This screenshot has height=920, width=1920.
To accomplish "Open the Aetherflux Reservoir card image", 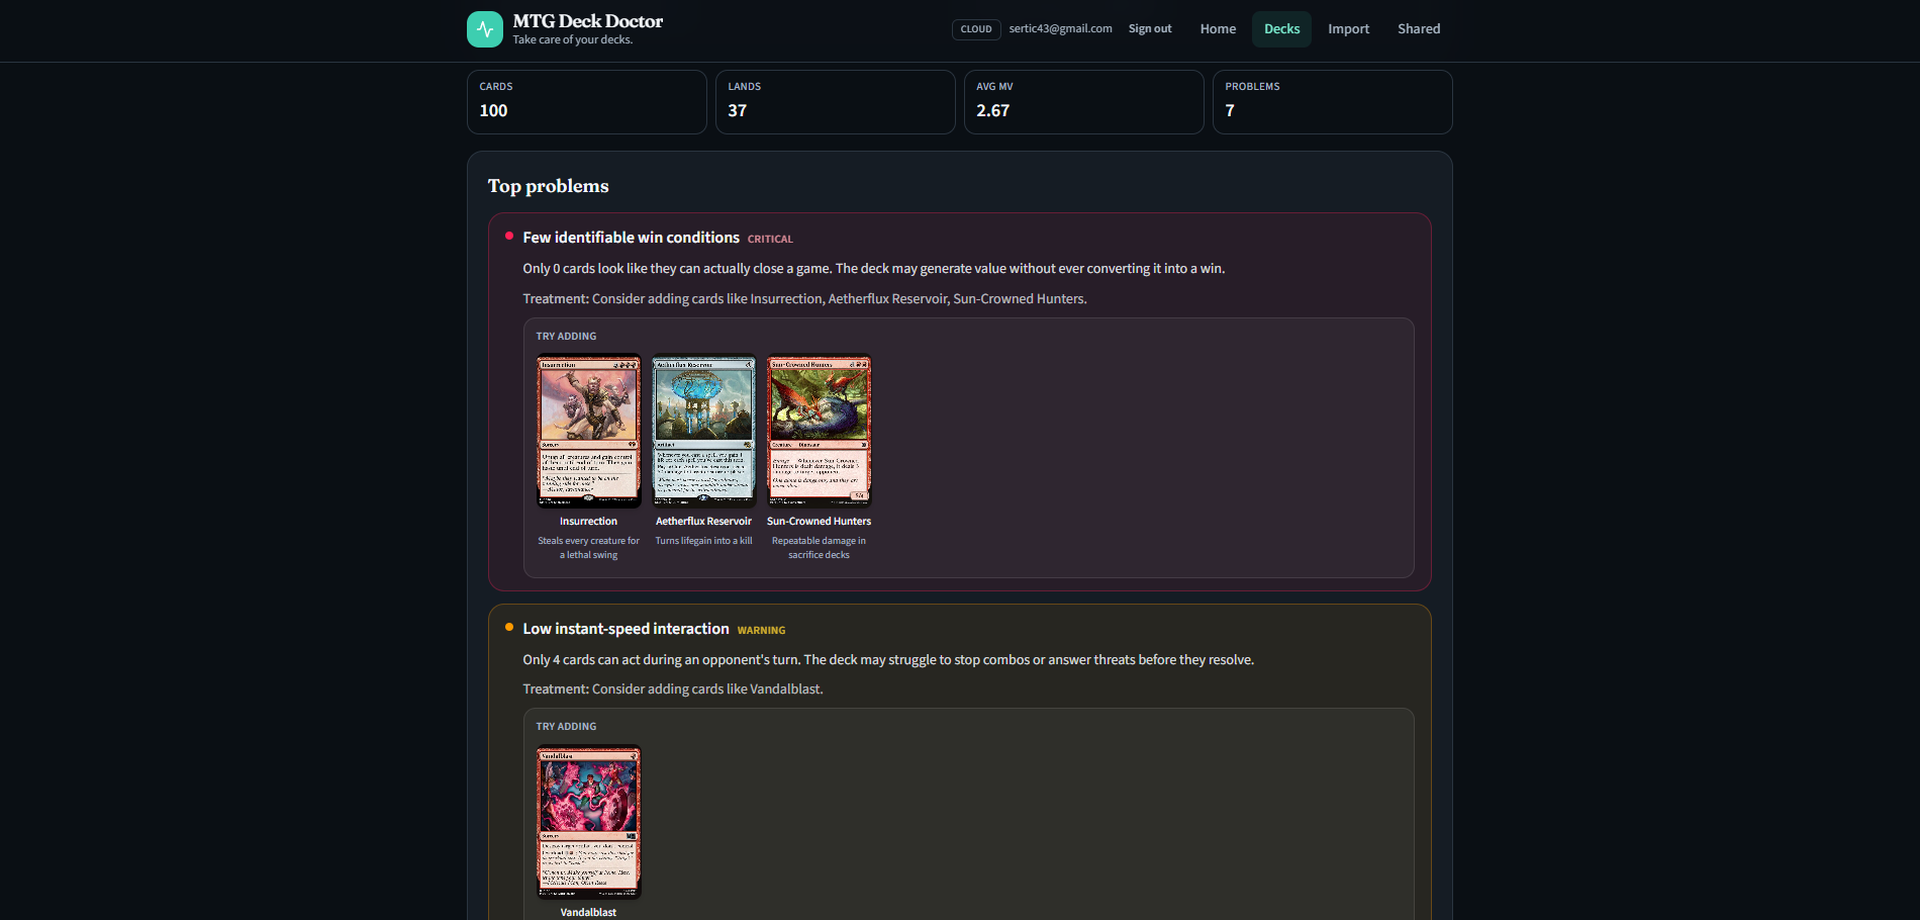I will point(704,431).
